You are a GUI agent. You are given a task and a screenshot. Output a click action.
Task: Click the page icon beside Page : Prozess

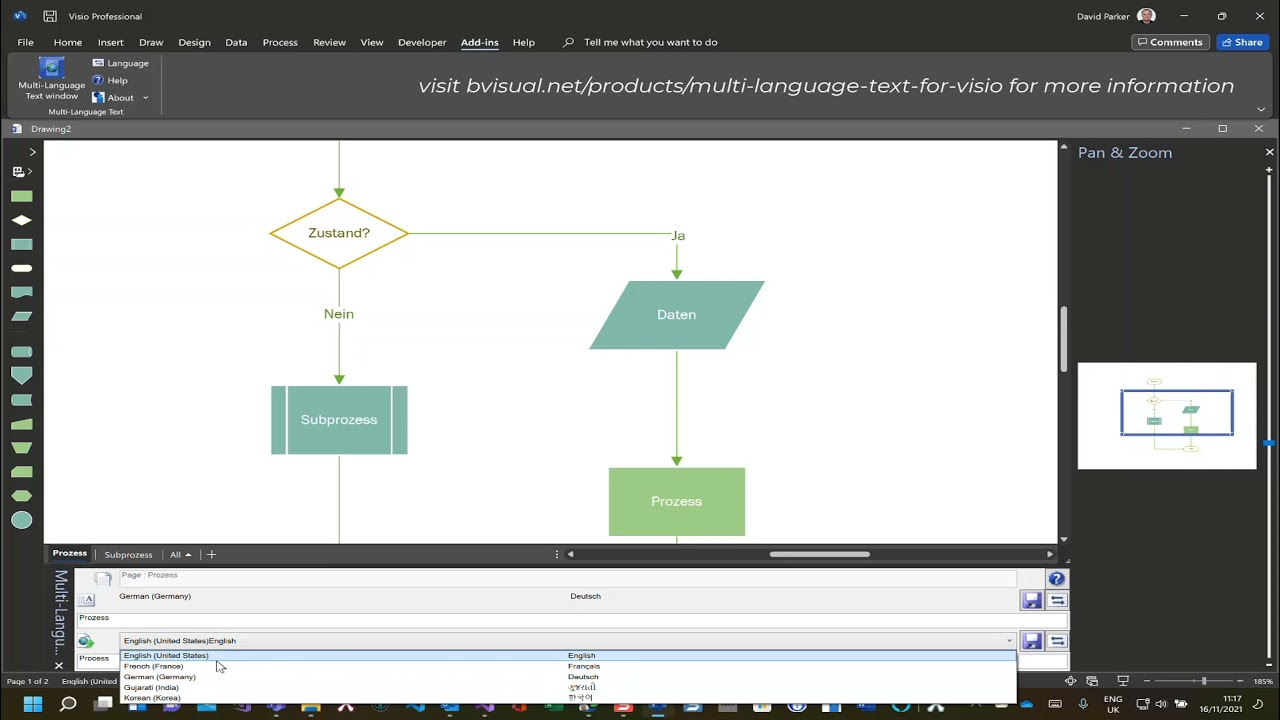[102, 578]
